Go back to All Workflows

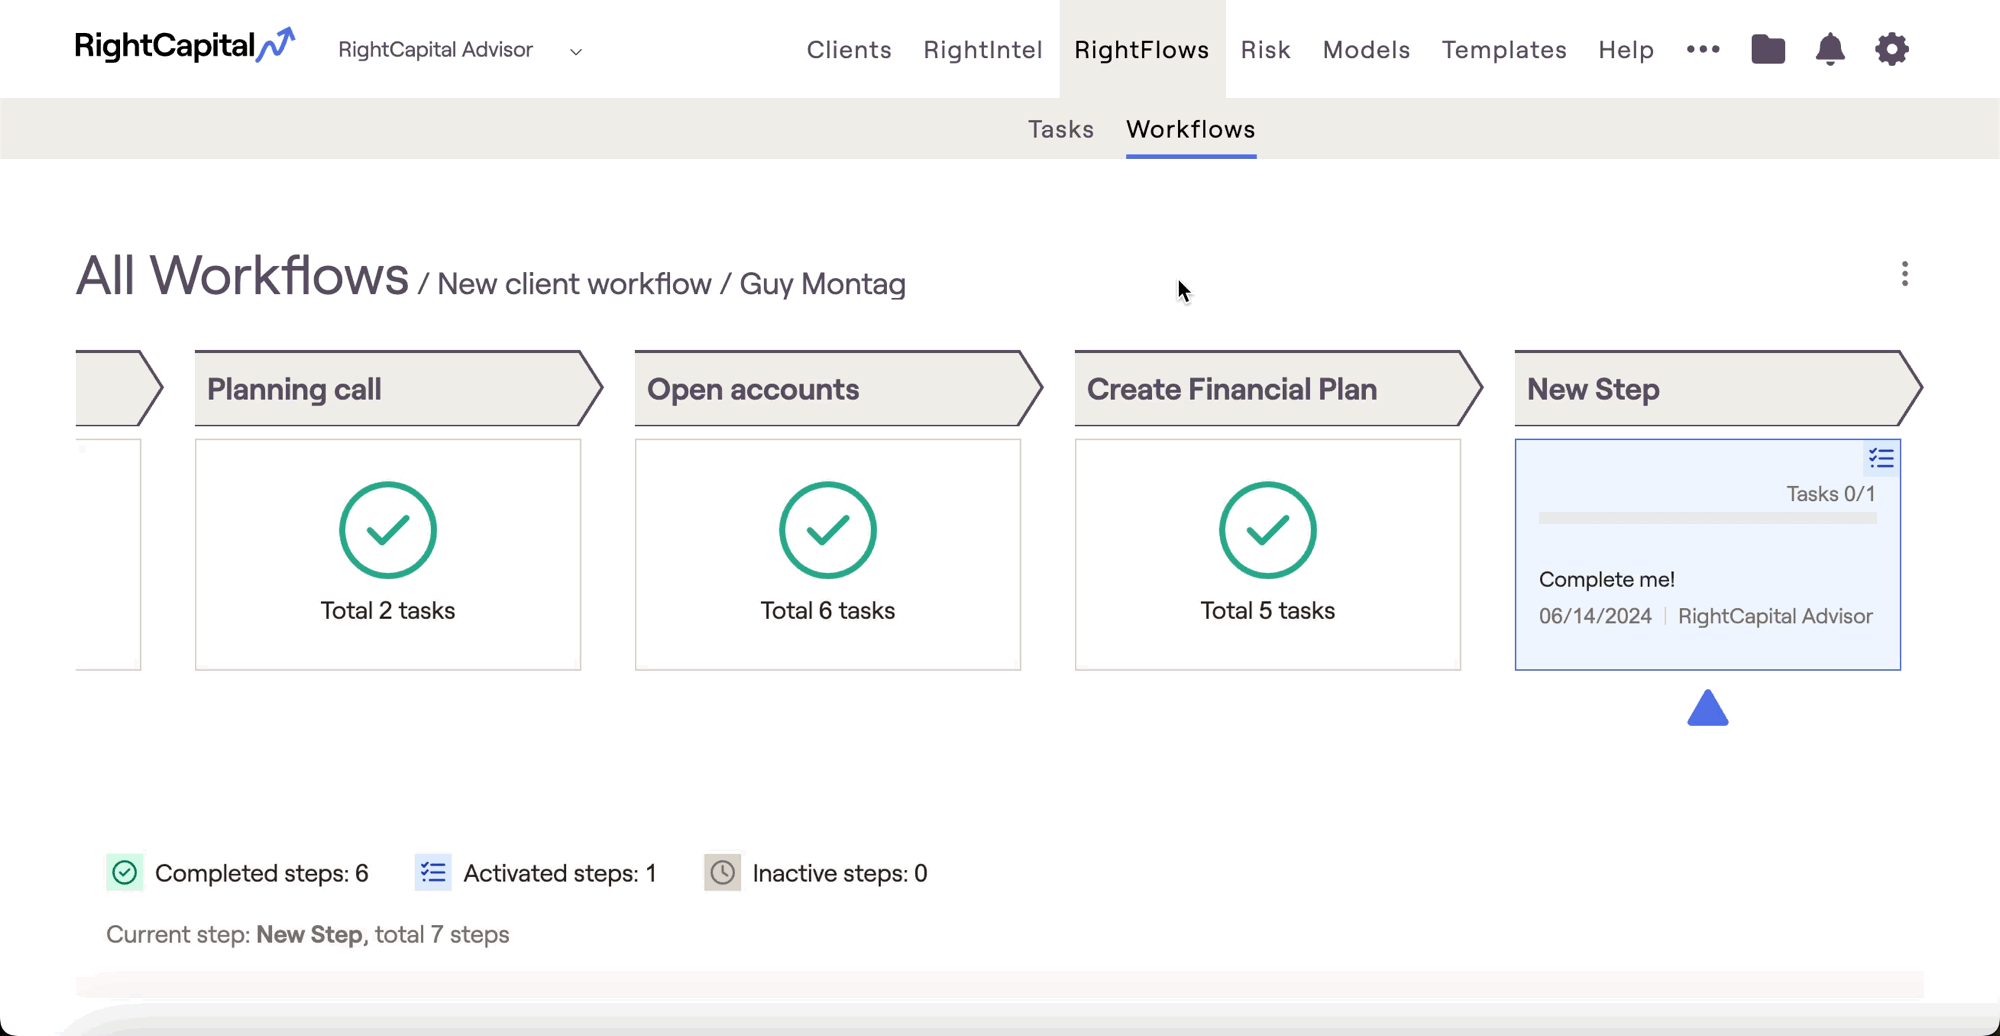point(242,276)
